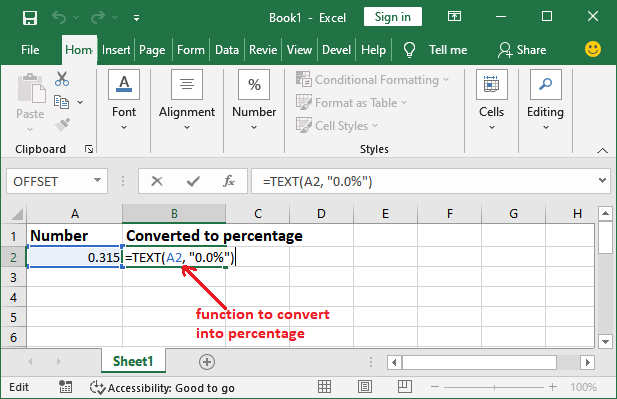Expand the Cells group
Viewport: 617px width, 399px height.
[x=491, y=100]
